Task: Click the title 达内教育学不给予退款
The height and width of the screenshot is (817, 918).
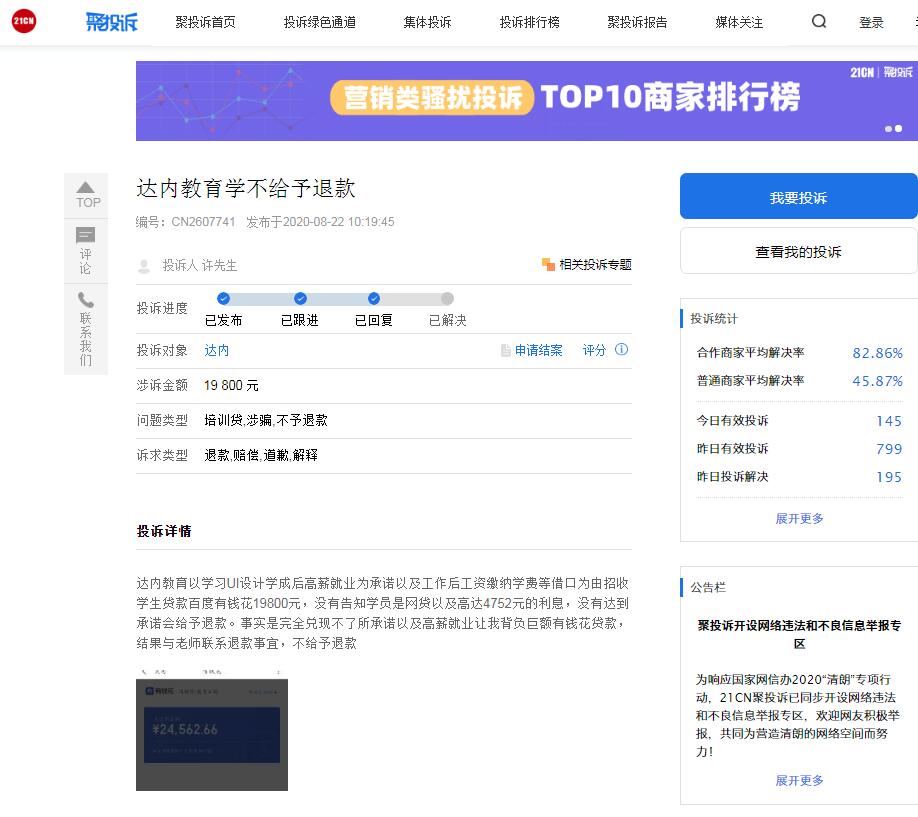Action: [x=246, y=189]
